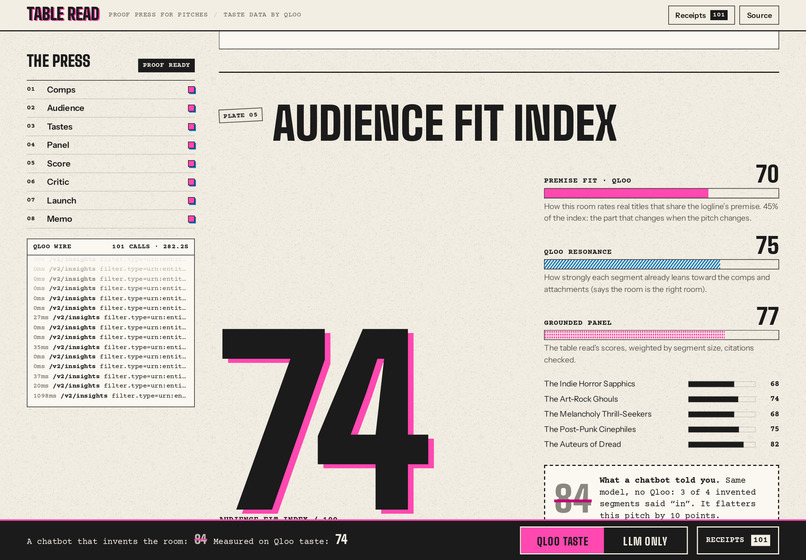Click the Premise Fit score 70

pyautogui.click(x=767, y=174)
